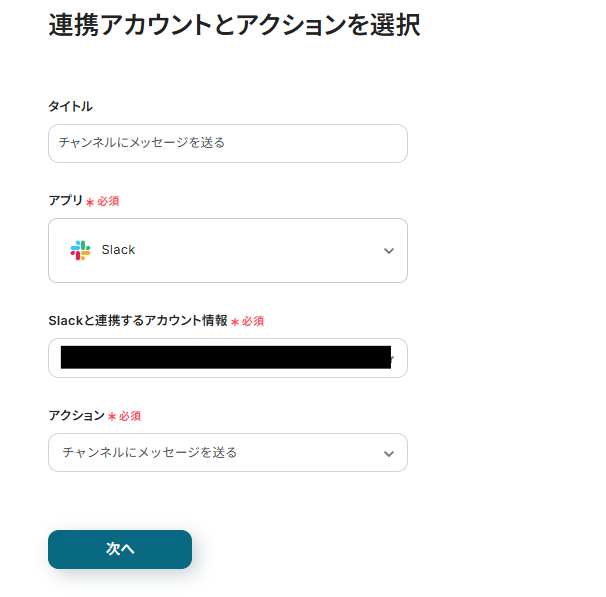Click the Slack logo icon

tap(80, 250)
